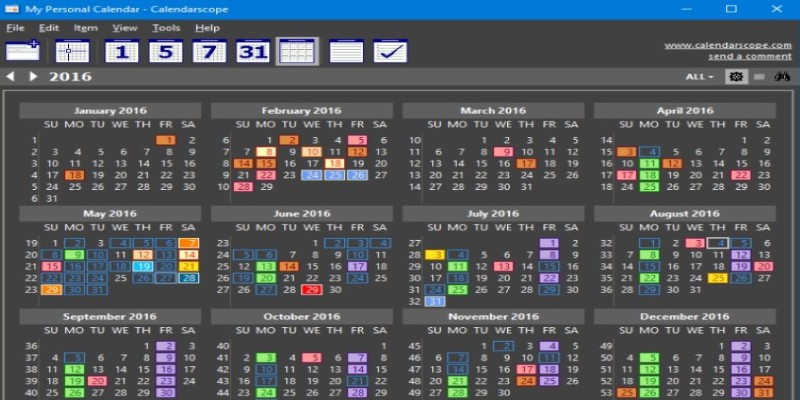Click the Go to Today icon
The image size is (800, 400).
point(72,51)
